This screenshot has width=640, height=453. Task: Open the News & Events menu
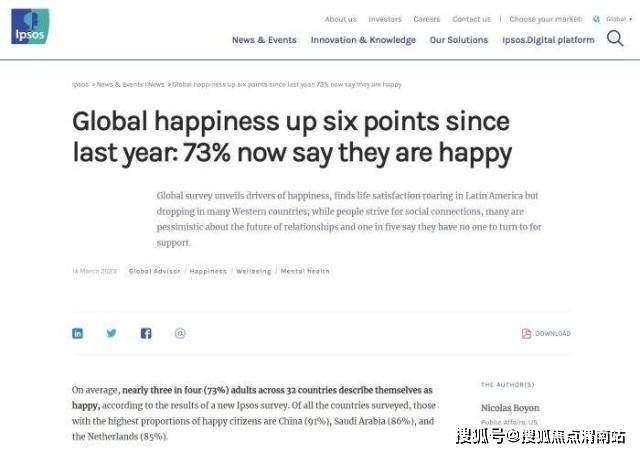click(x=264, y=40)
